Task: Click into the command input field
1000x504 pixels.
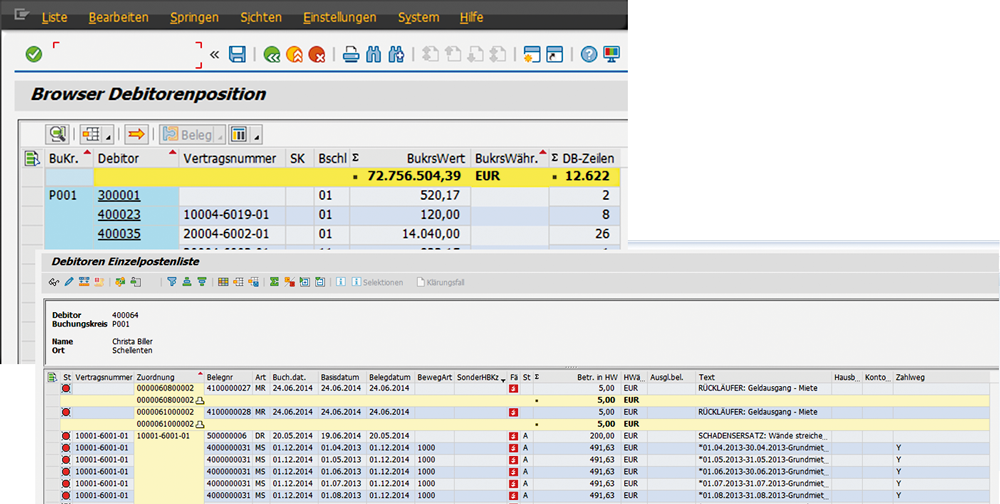Action: tap(126, 54)
